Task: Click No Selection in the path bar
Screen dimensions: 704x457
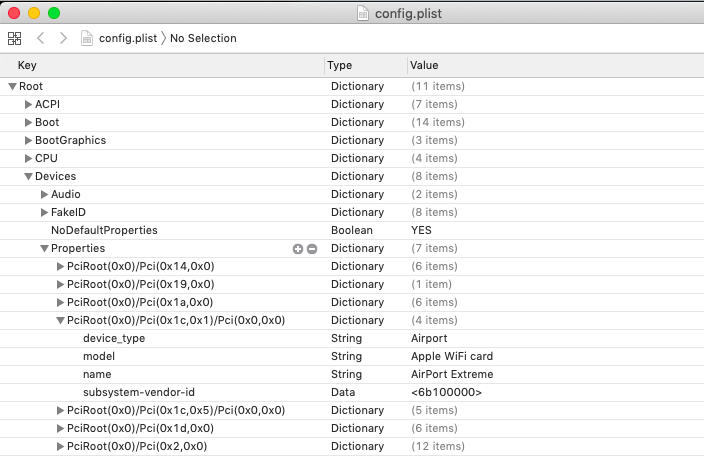Action: point(203,38)
